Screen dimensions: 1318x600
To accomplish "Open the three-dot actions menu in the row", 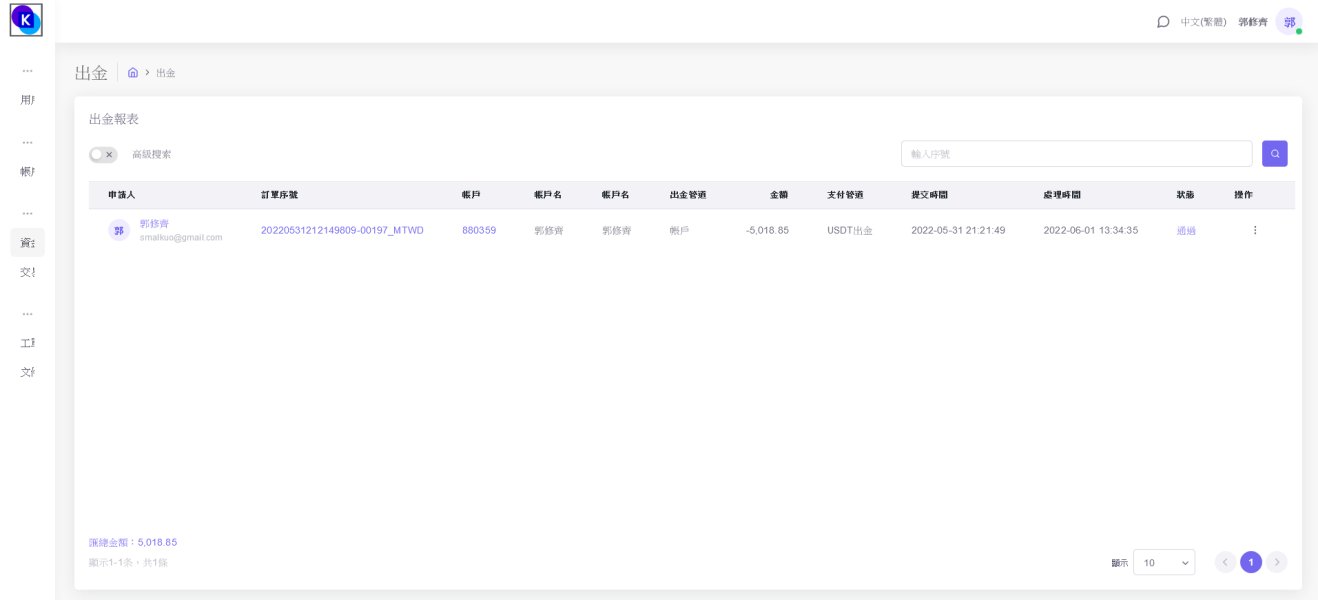I will (x=1255, y=230).
